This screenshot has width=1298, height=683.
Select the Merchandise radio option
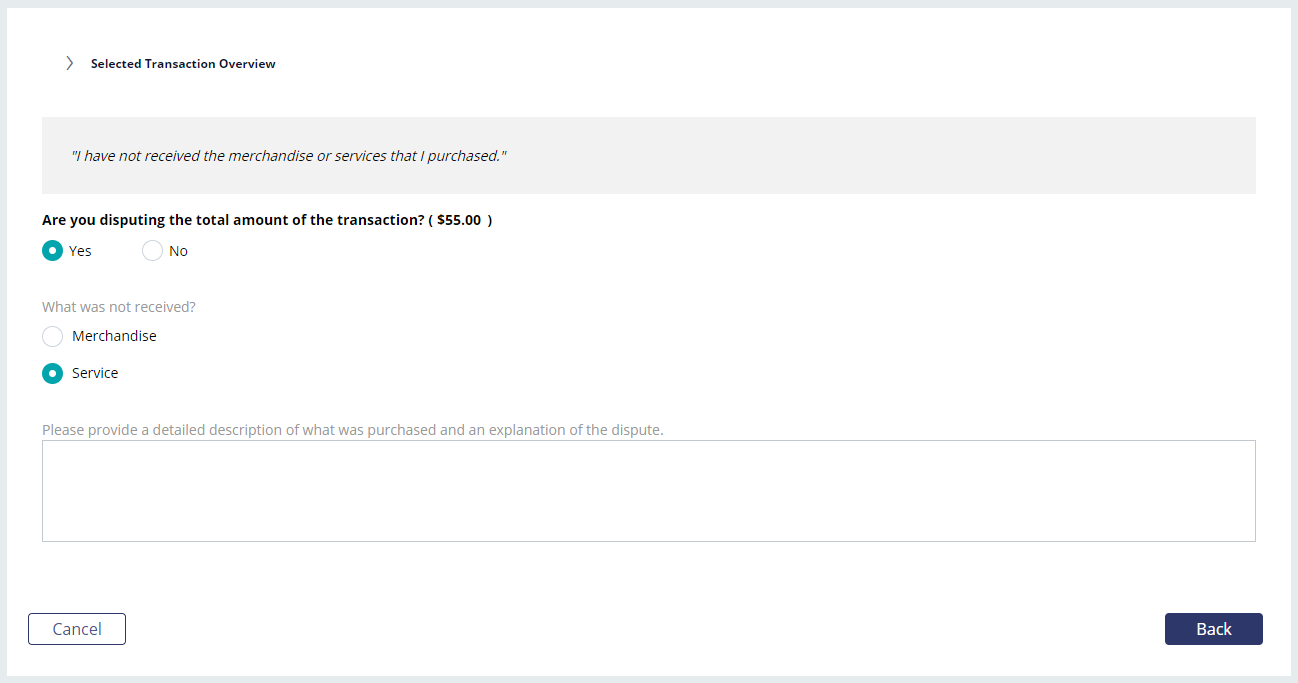[x=52, y=336]
